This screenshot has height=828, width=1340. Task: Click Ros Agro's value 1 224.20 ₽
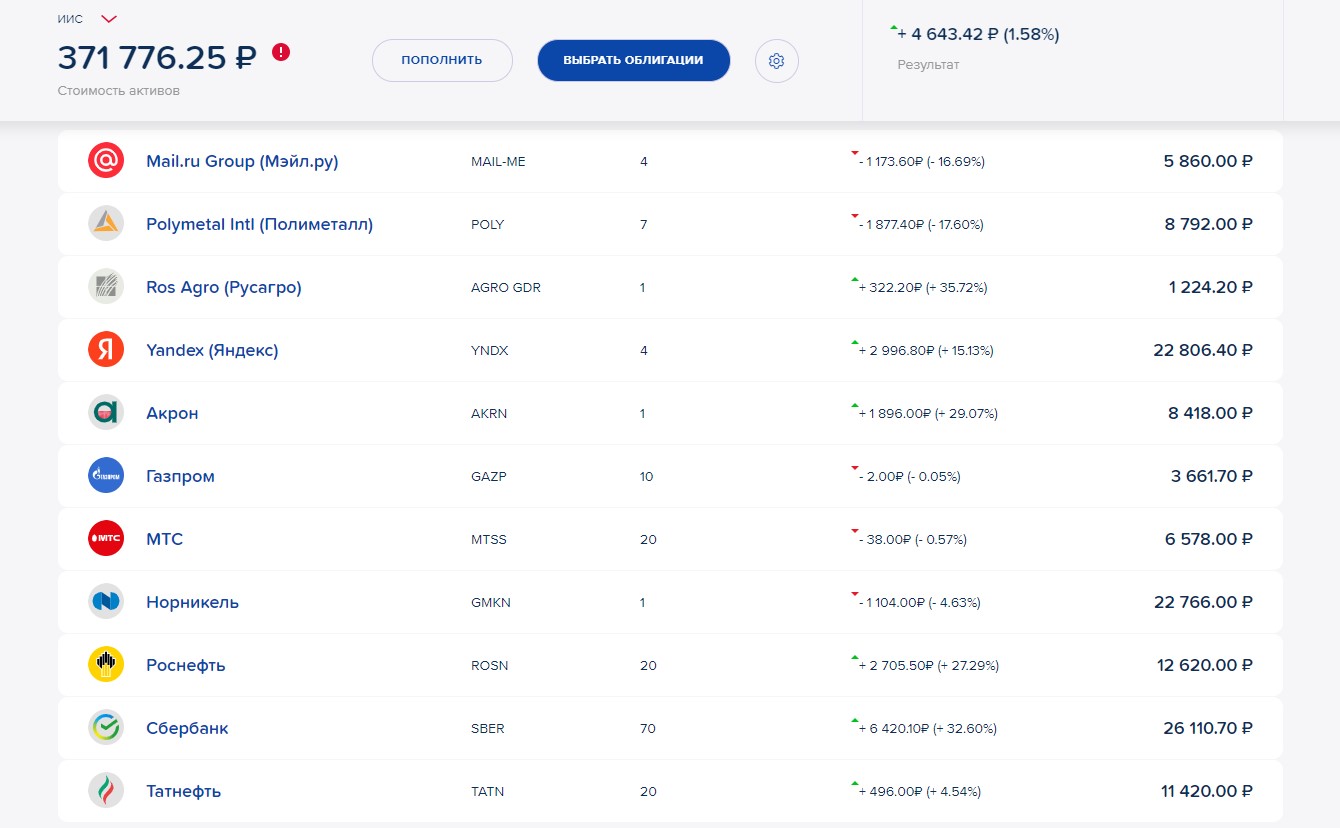pos(1211,287)
